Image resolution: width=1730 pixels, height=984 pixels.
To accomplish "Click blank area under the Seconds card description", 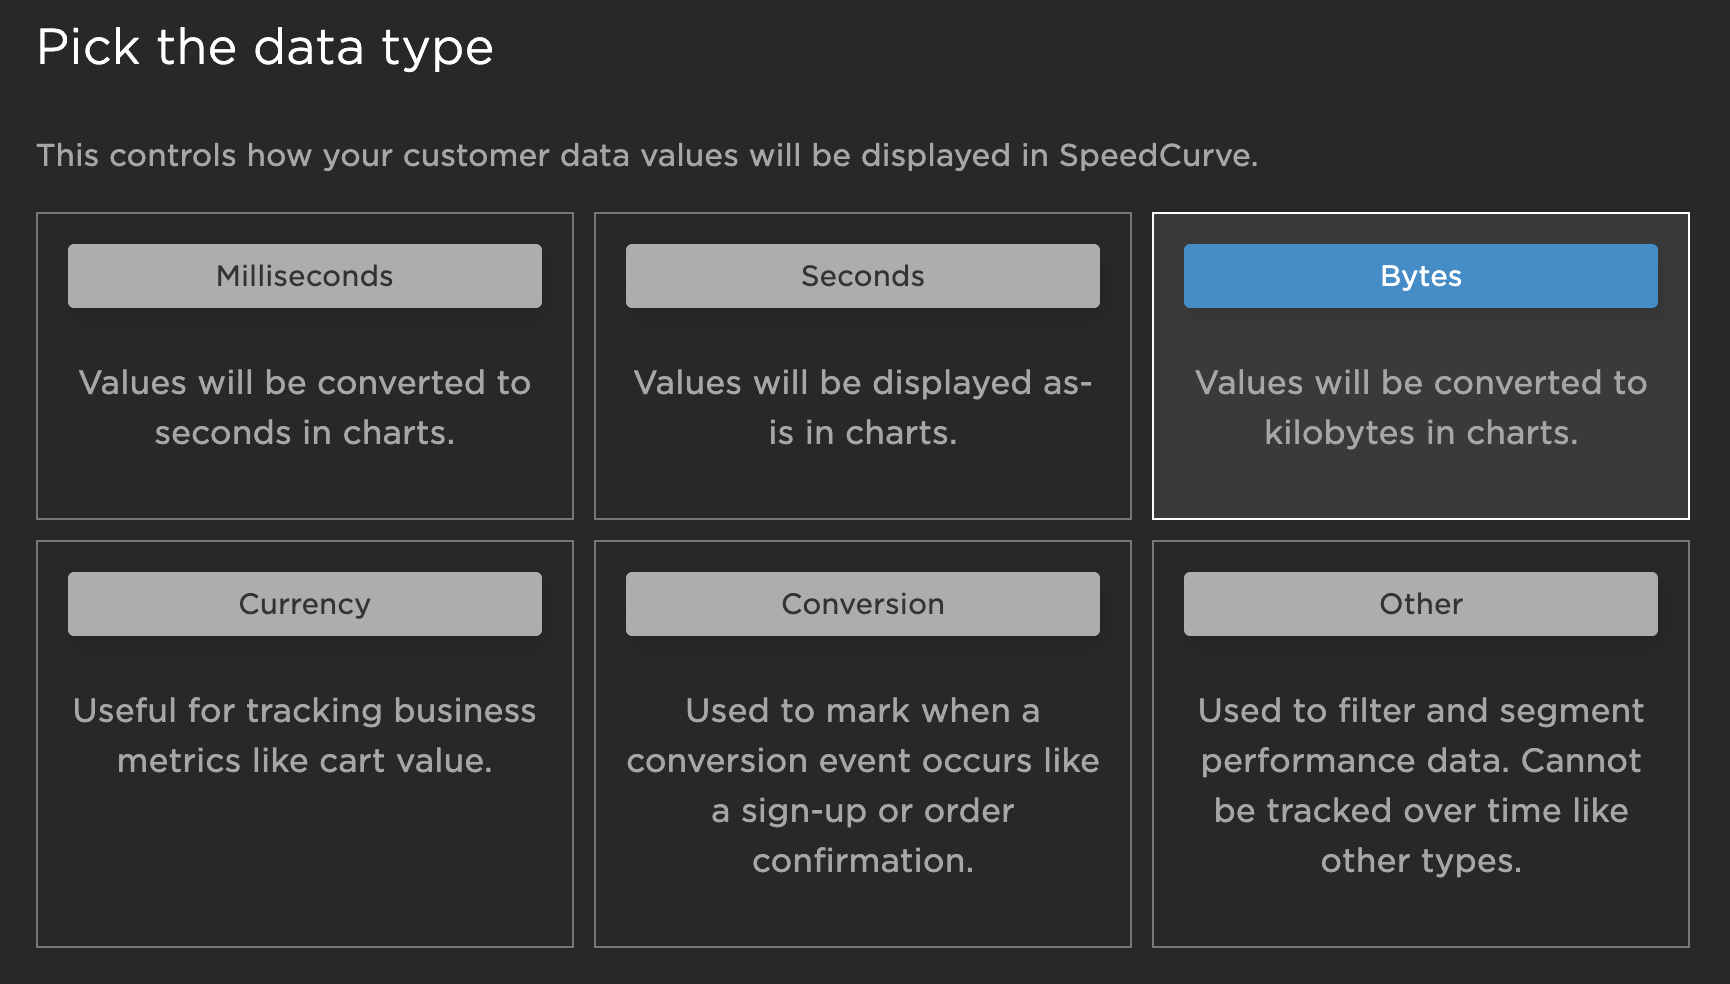I will [x=862, y=485].
